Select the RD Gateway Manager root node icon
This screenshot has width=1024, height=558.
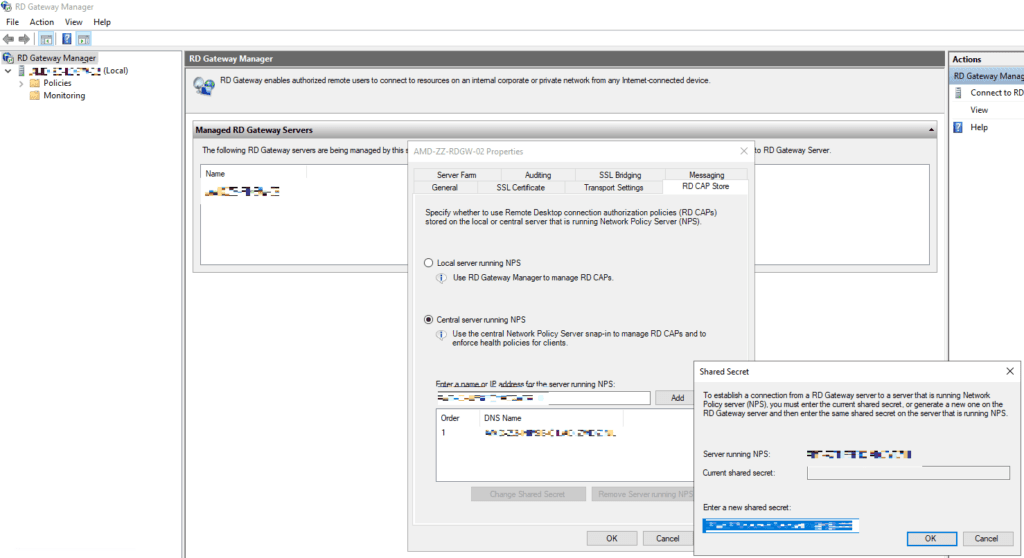tap(9, 58)
